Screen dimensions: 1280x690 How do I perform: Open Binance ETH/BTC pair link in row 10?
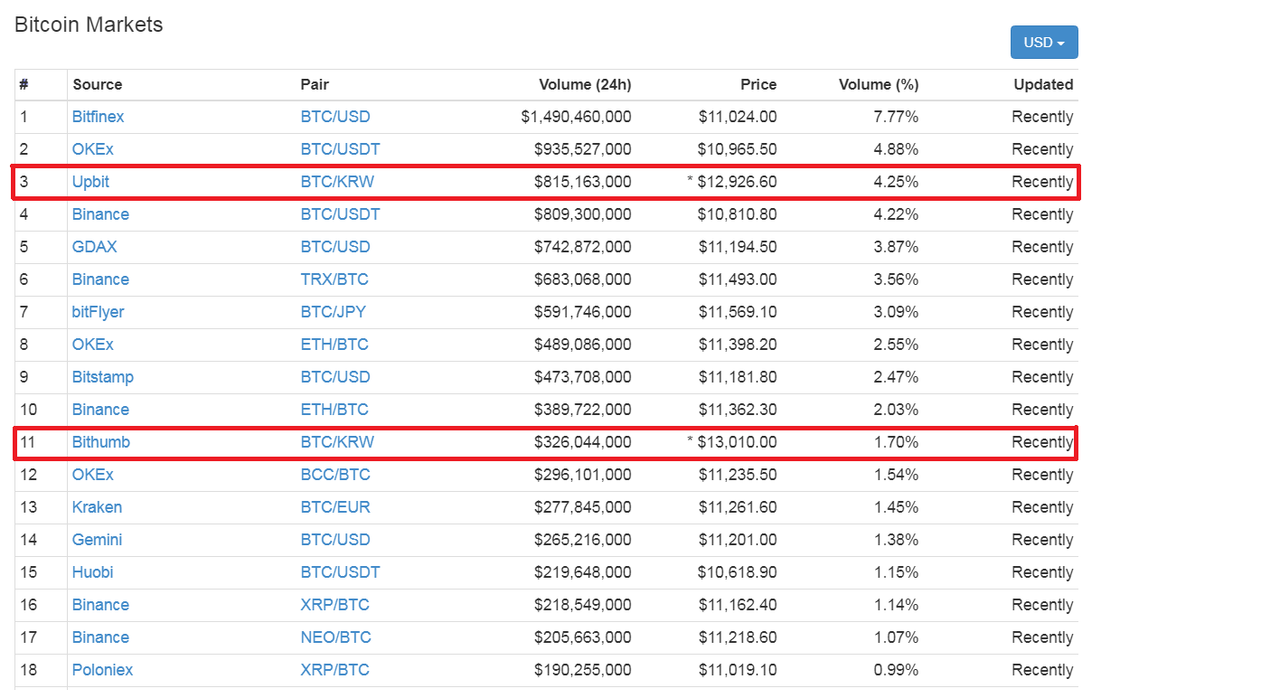point(334,409)
